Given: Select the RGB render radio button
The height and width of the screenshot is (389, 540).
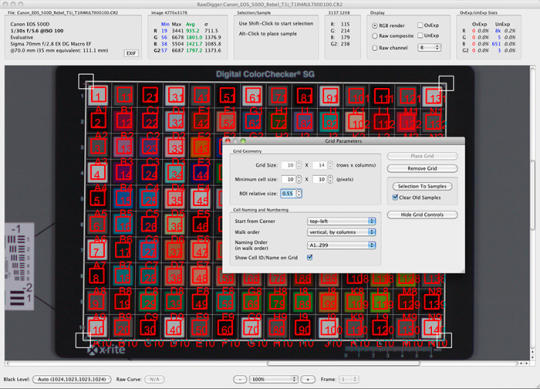Looking at the screenshot, I should coord(375,26).
